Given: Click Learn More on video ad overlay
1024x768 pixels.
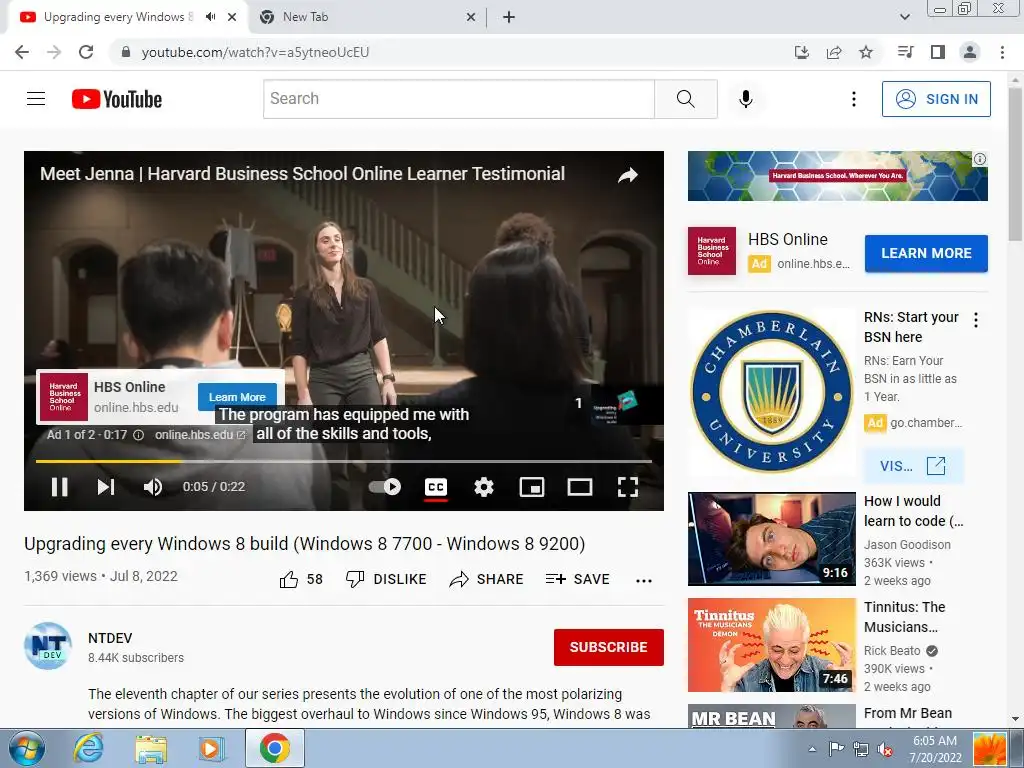Looking at the screenshot, I should [x=237, y=397].
